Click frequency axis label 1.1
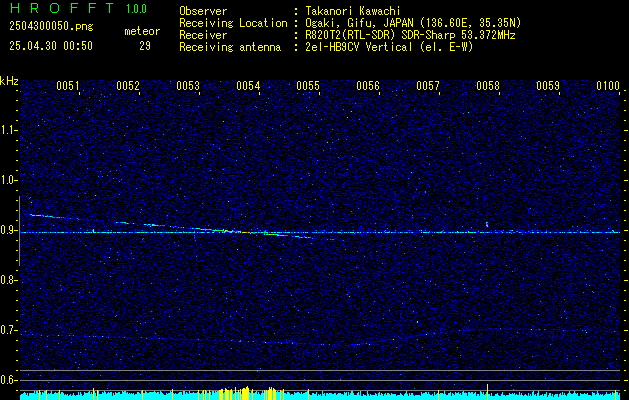This screenshot has width=629, height=400. tap(9, 130)
